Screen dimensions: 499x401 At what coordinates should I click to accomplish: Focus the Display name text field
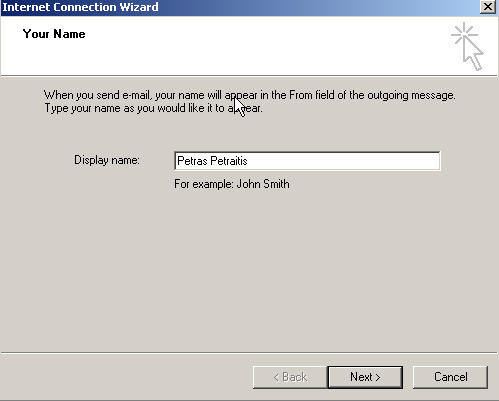[x=307, y=161]
